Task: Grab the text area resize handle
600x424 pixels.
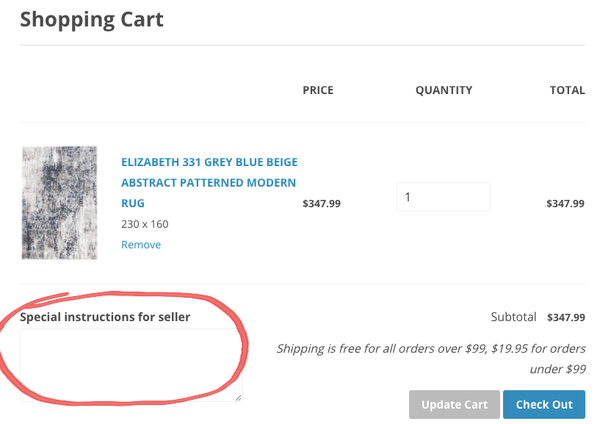Action: tap(238, 397)
